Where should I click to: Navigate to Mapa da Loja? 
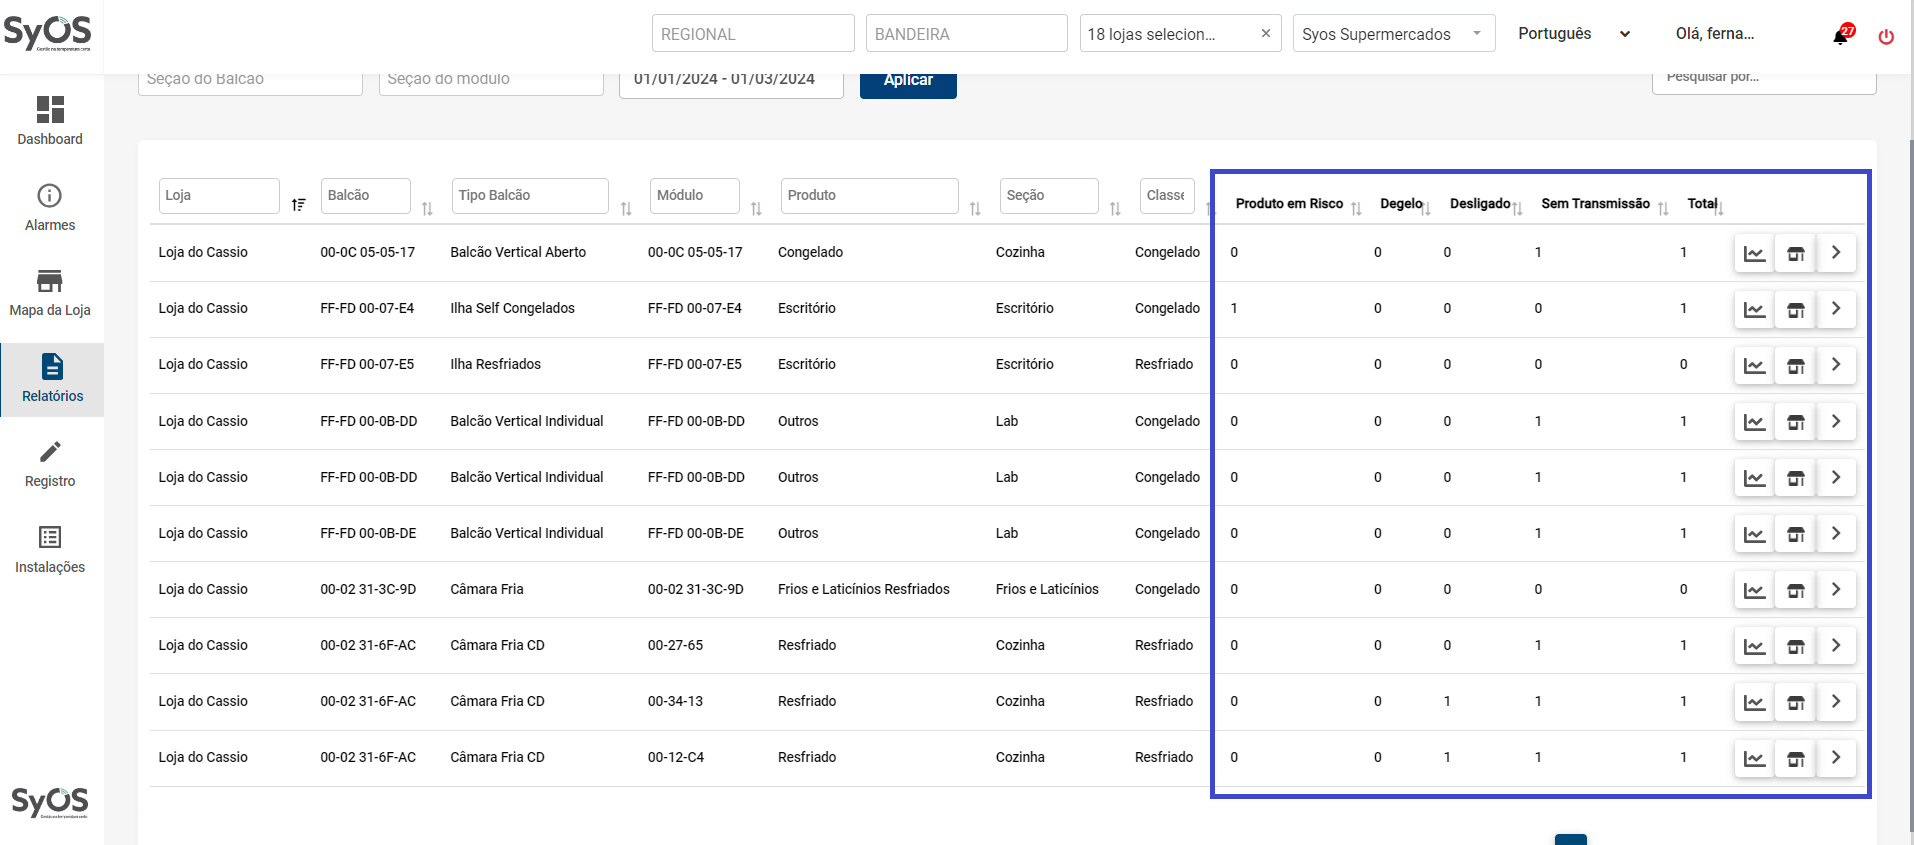tap(50, 292)
